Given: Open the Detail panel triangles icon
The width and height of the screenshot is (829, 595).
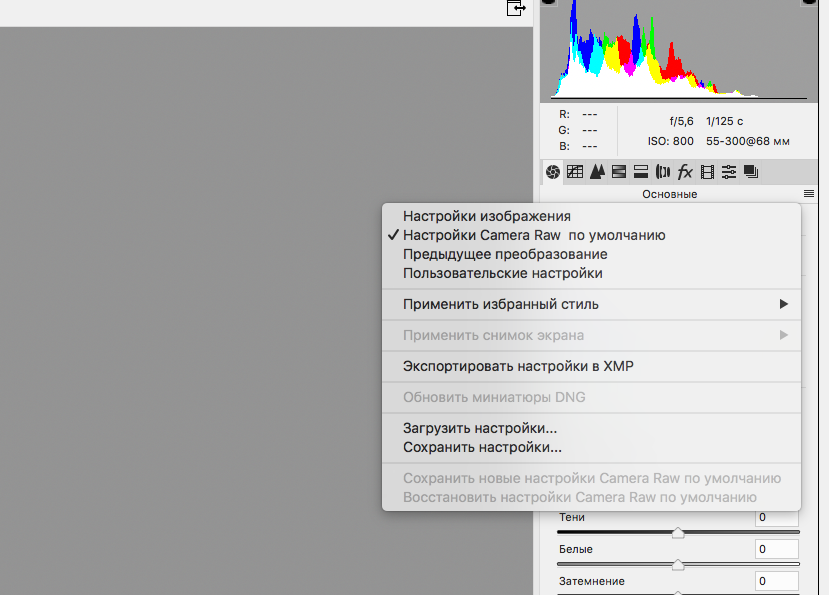Looking at the screenshot, I should coord(597,172).
